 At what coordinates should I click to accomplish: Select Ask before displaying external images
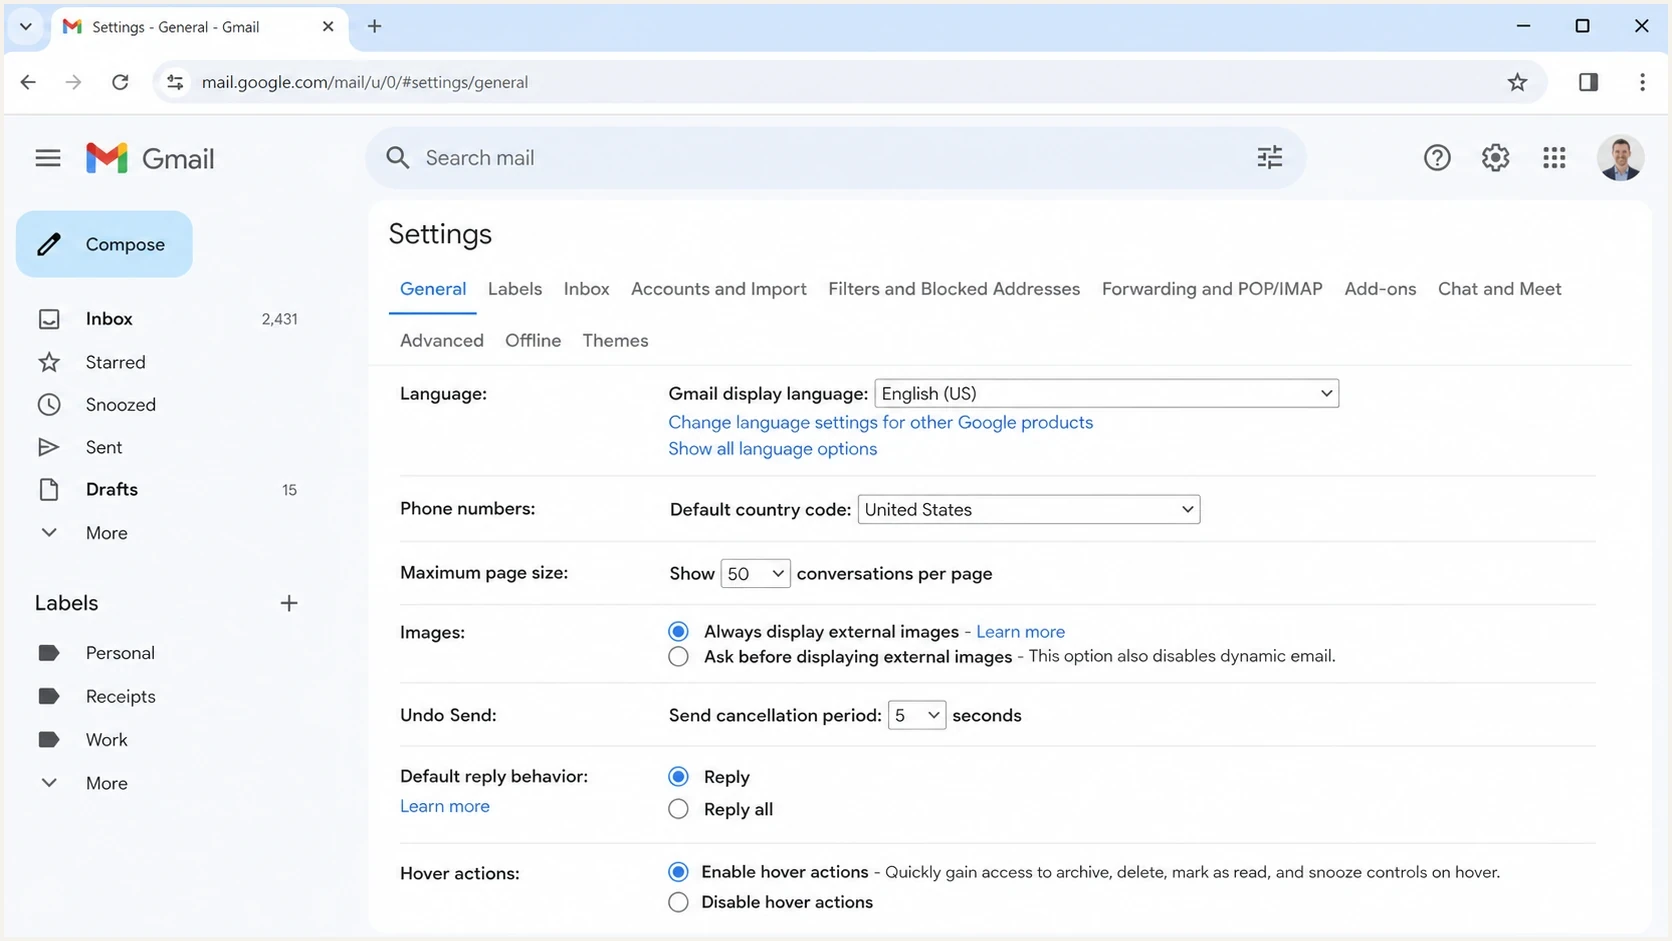tap(678, 657)
